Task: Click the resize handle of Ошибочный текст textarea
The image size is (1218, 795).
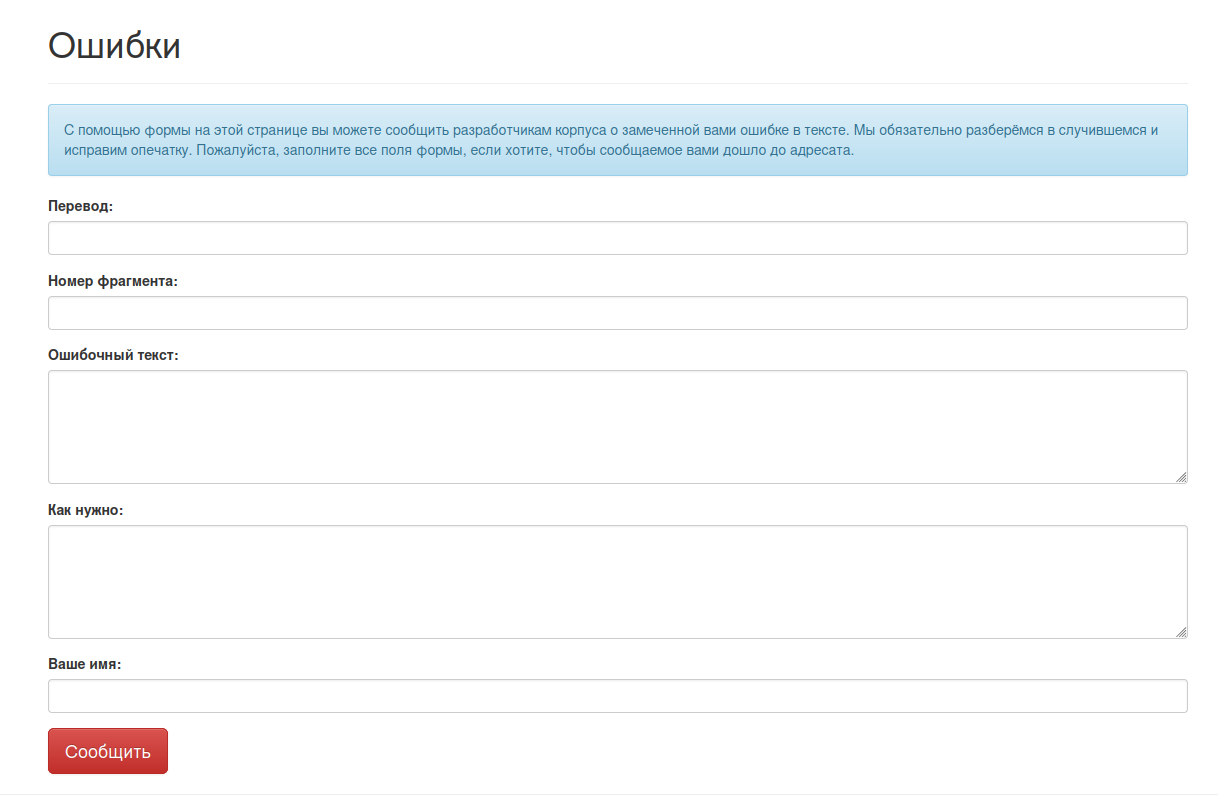Action: 1181,477
